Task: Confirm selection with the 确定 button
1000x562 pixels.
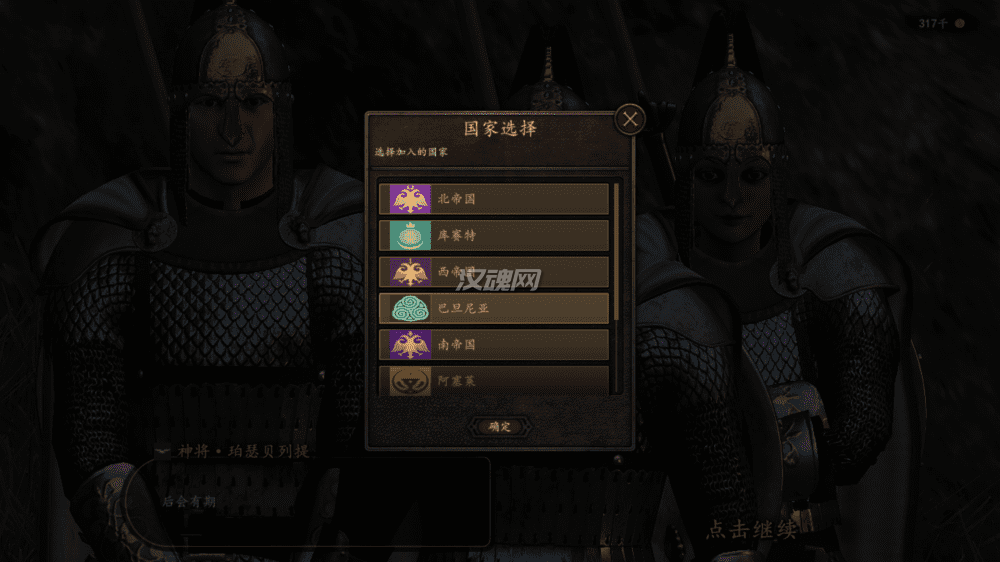Action: (x=500, y=427)
